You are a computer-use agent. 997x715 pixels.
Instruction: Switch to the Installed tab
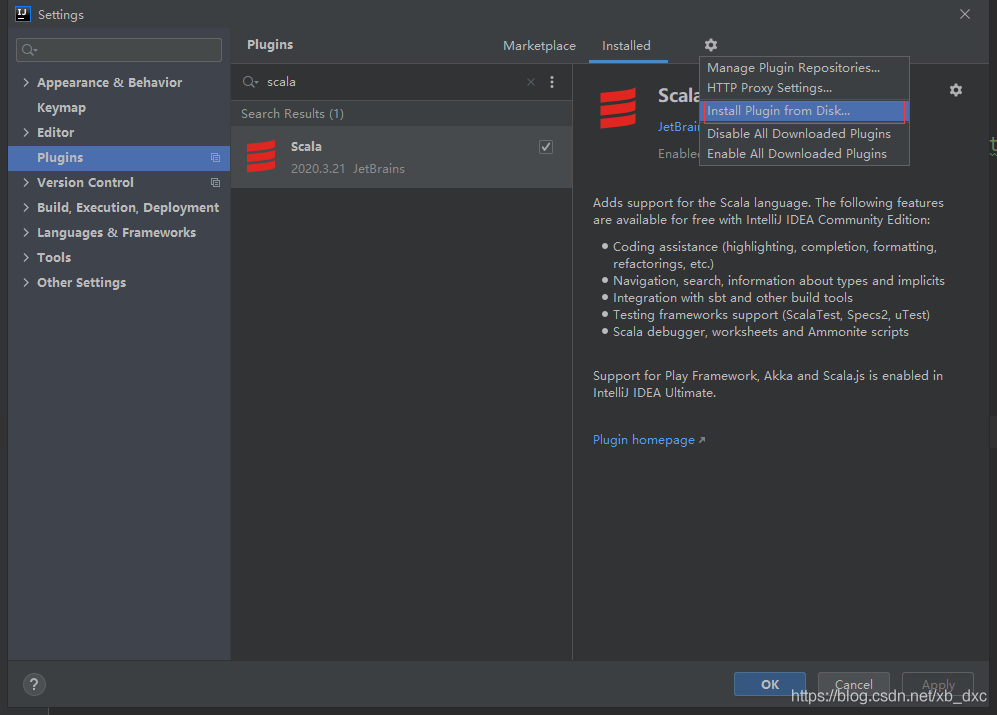click(x=626, y=46)
